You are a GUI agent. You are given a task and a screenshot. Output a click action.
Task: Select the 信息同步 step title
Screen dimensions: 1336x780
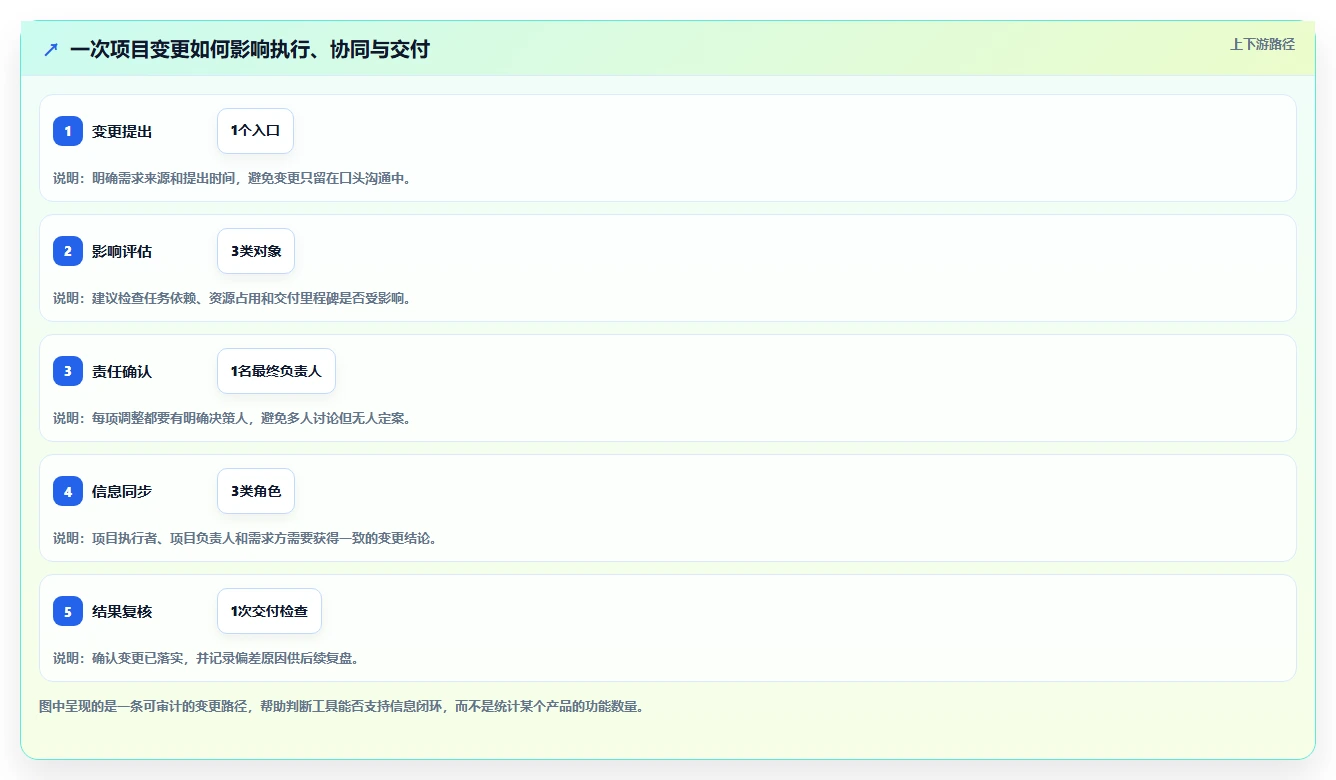122,491
